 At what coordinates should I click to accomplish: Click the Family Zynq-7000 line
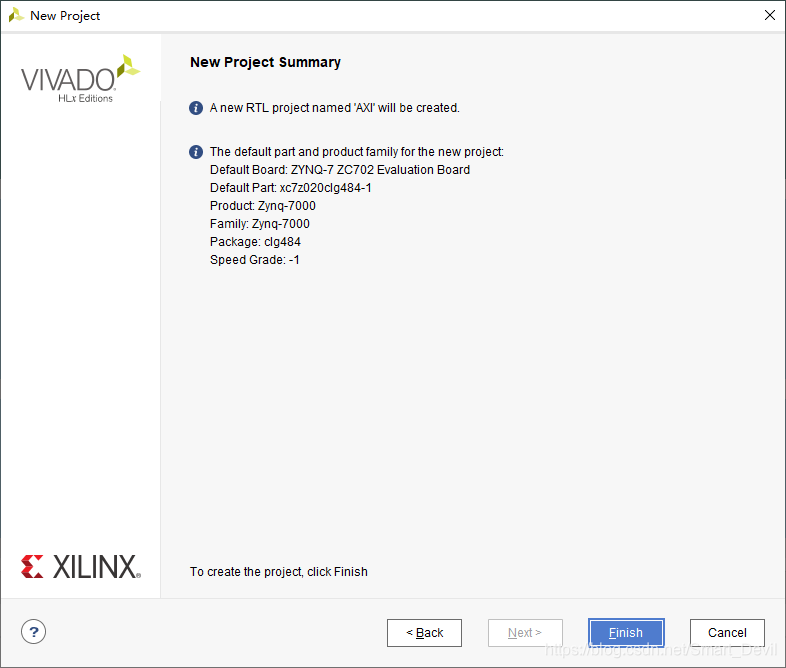tap(260, 224)
